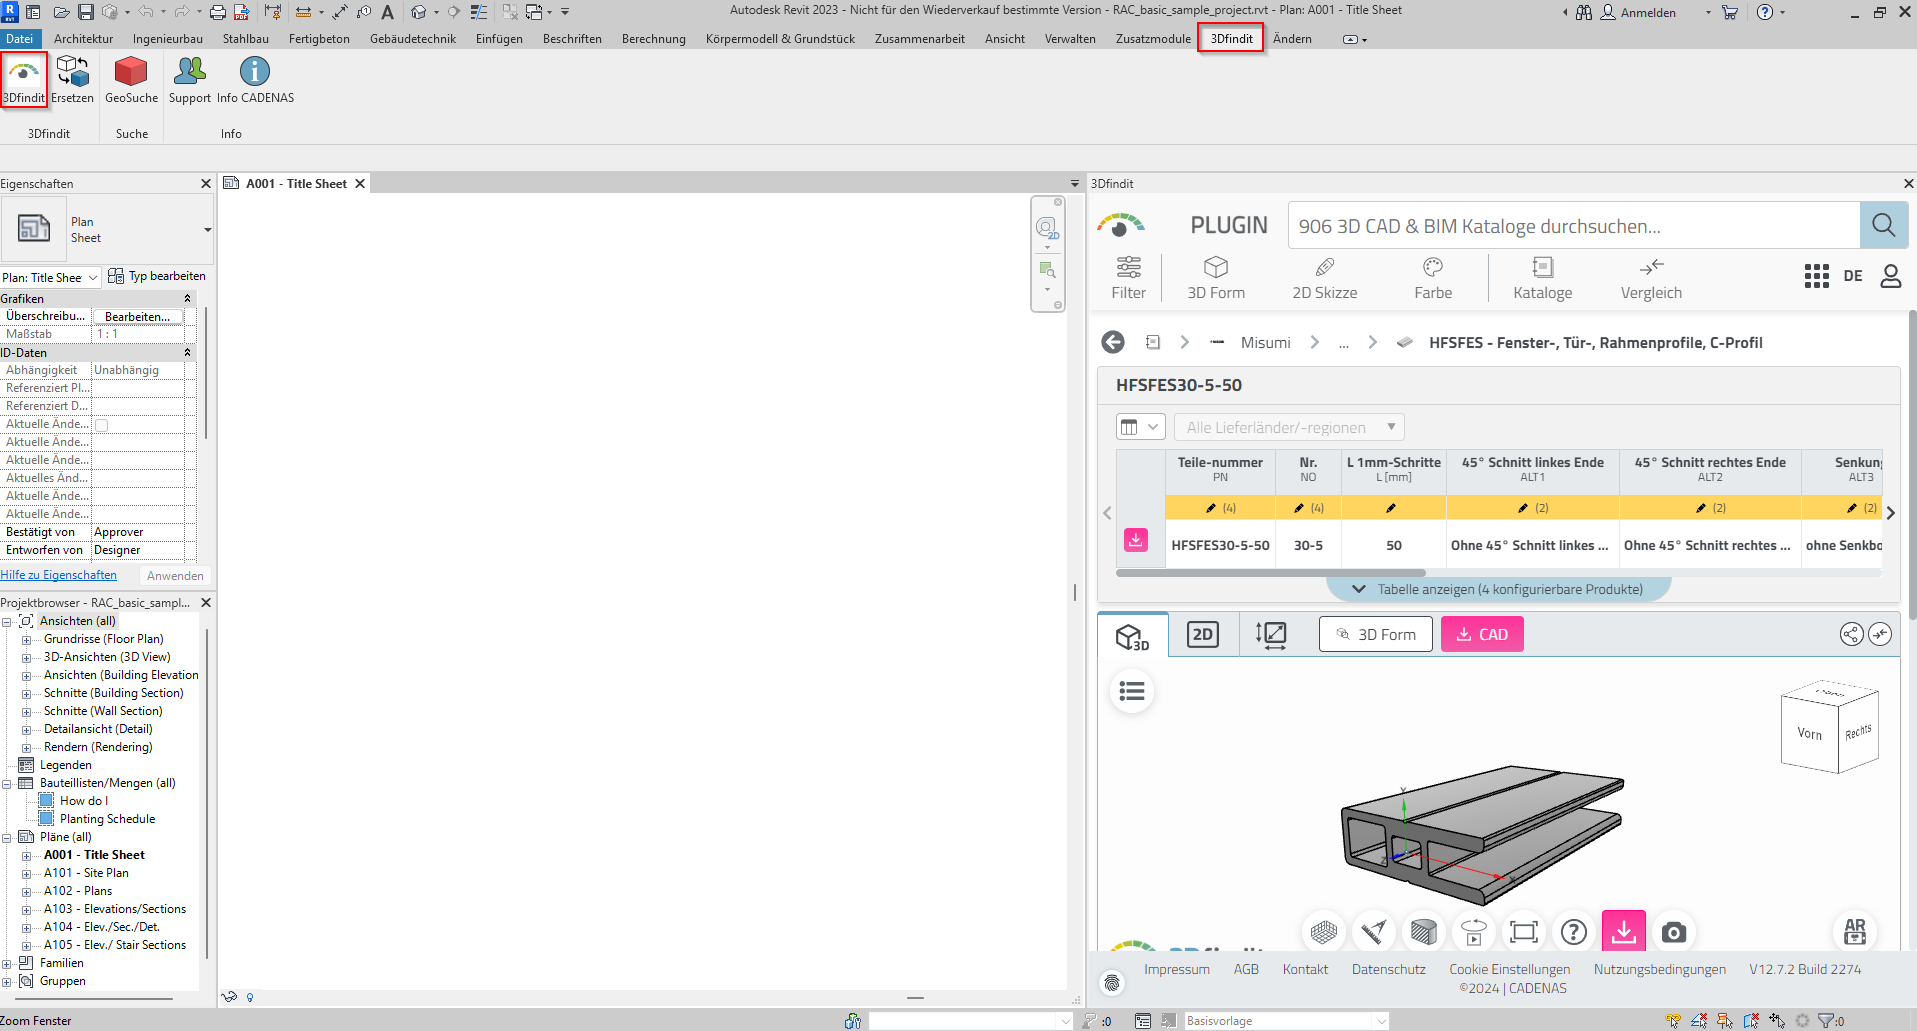Open the Support tool

189,79
